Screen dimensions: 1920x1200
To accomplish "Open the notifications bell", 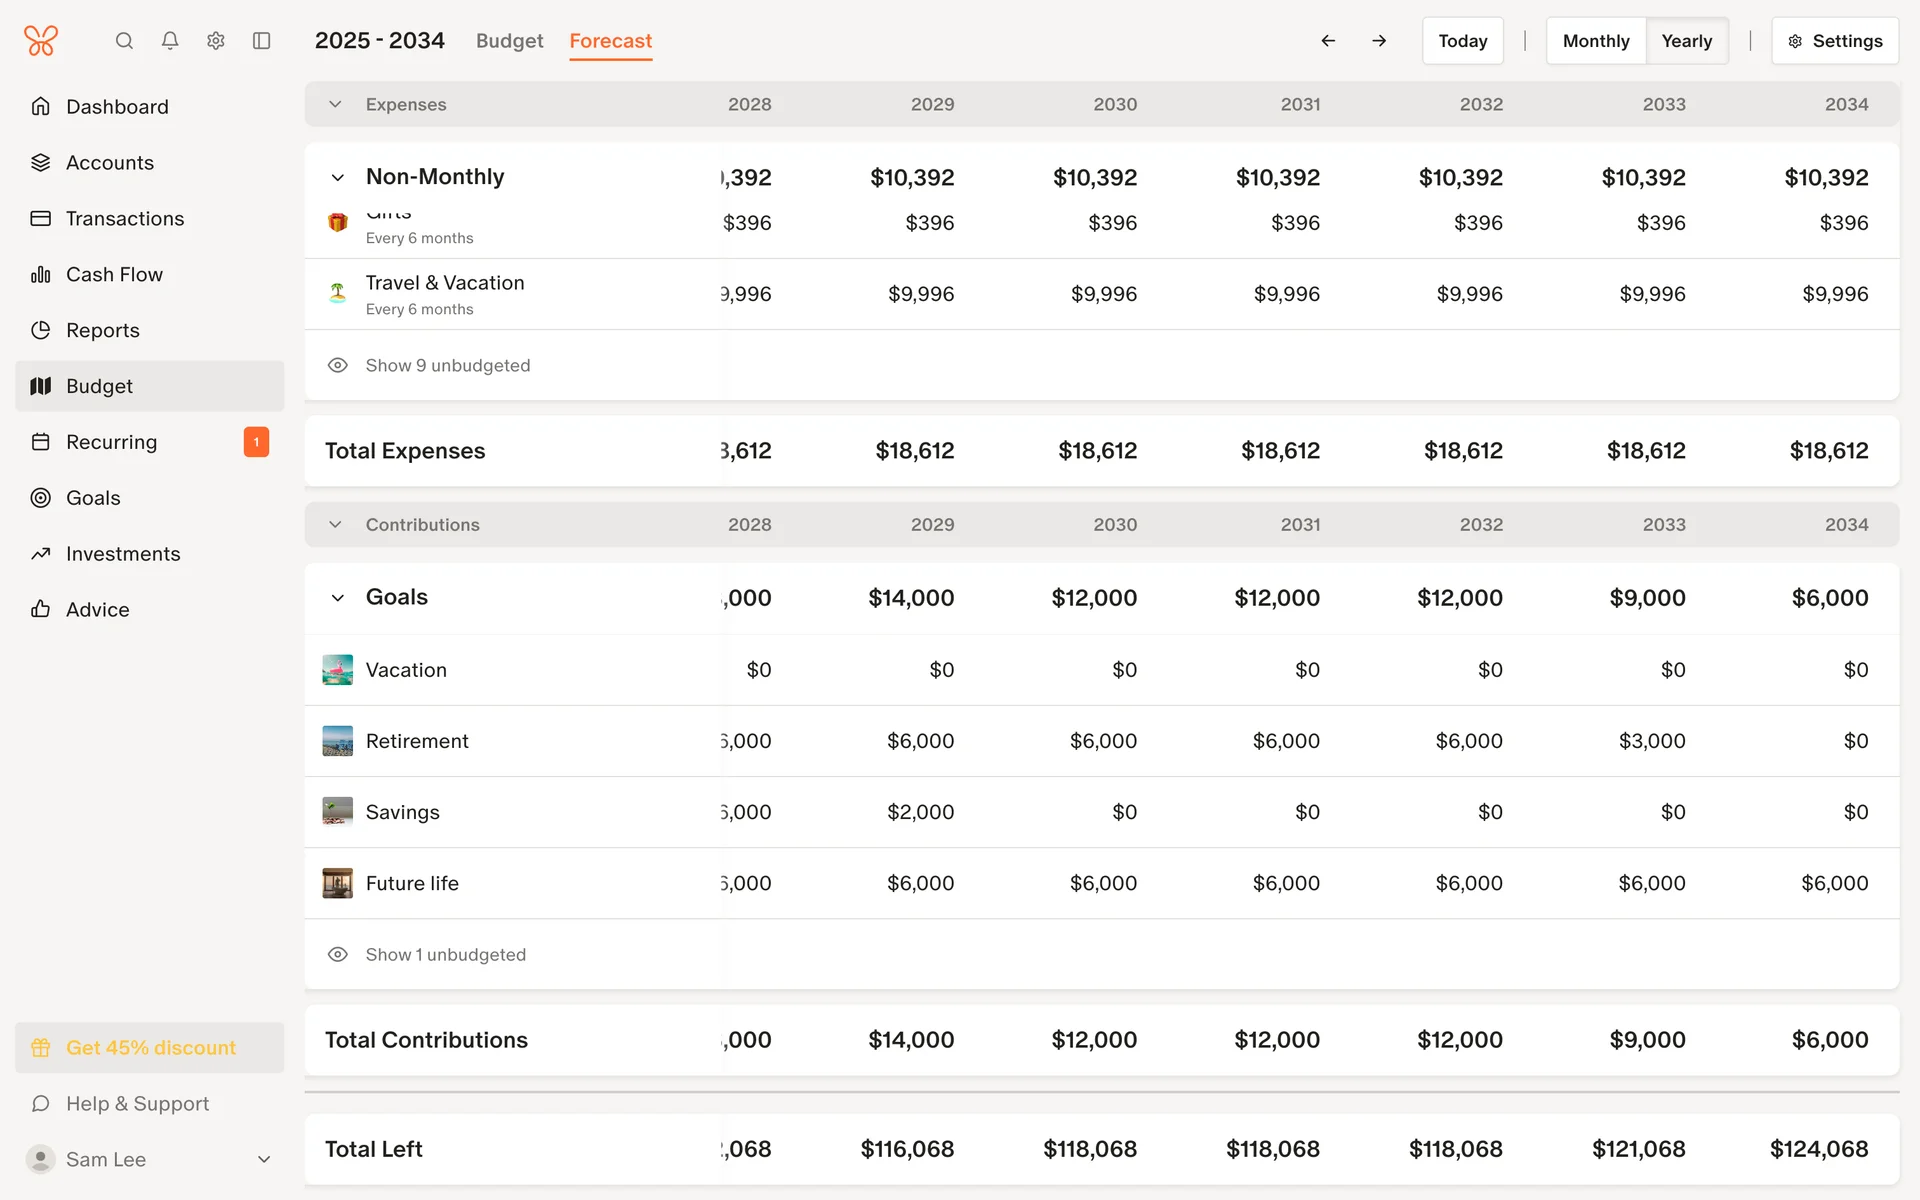I will [170, 41].
